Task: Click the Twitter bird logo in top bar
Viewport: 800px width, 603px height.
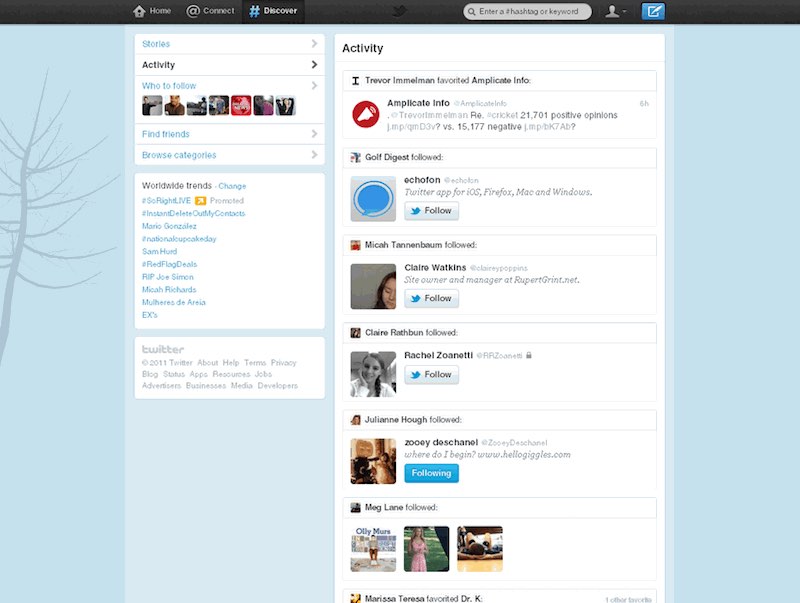Action: point(399,11)
